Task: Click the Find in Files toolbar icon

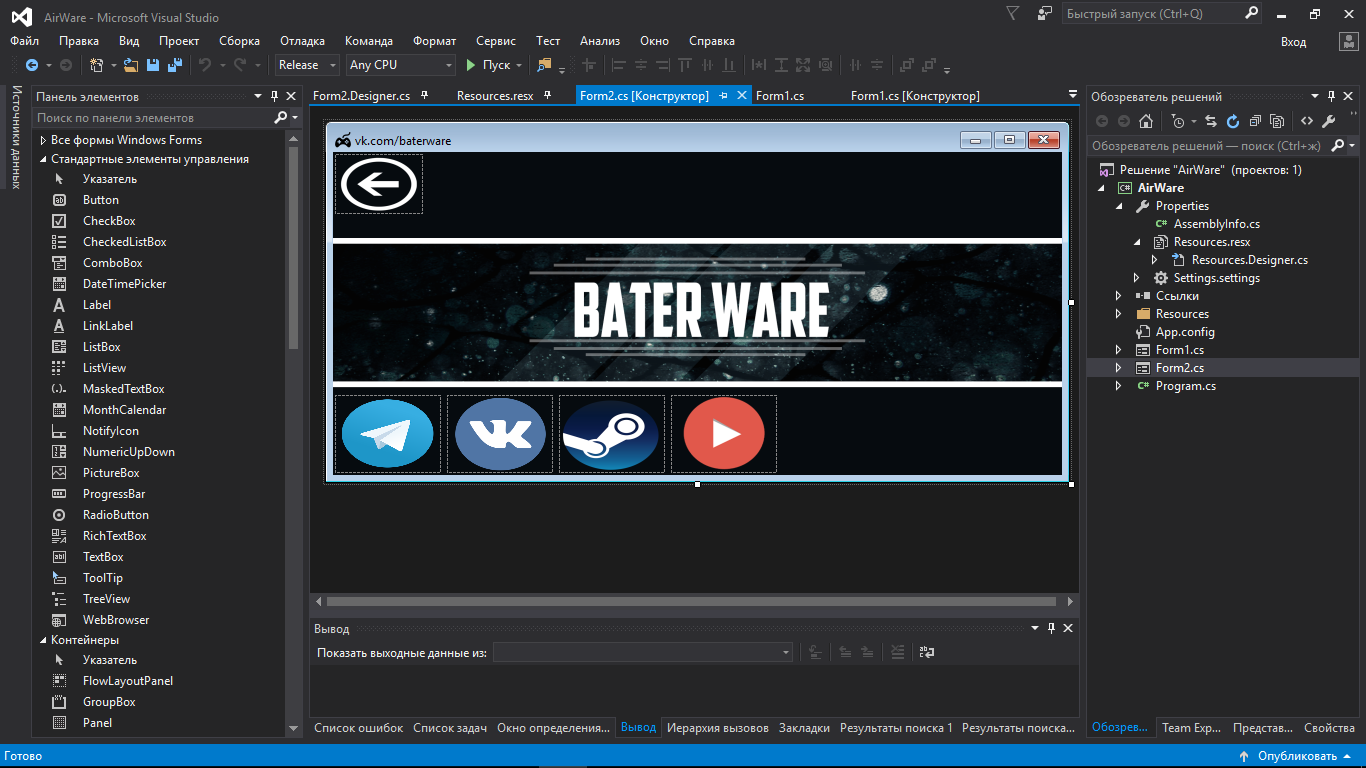Action: [x=544, y=65]
